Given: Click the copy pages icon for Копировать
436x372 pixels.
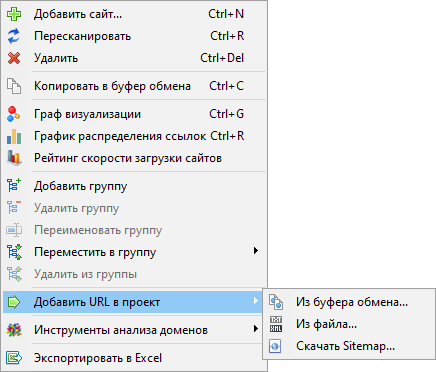Looking at the screenshot, I should click(14, 86).
